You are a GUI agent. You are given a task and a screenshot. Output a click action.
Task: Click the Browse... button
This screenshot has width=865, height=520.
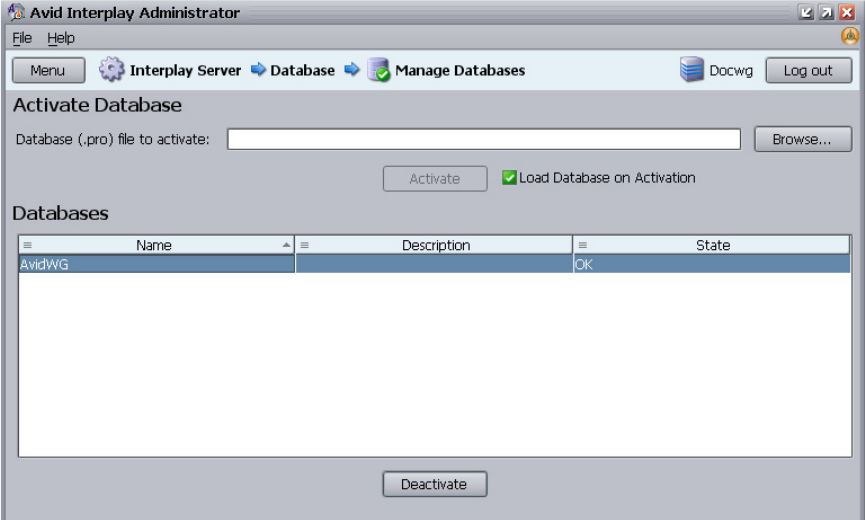[x=803, y=140]
